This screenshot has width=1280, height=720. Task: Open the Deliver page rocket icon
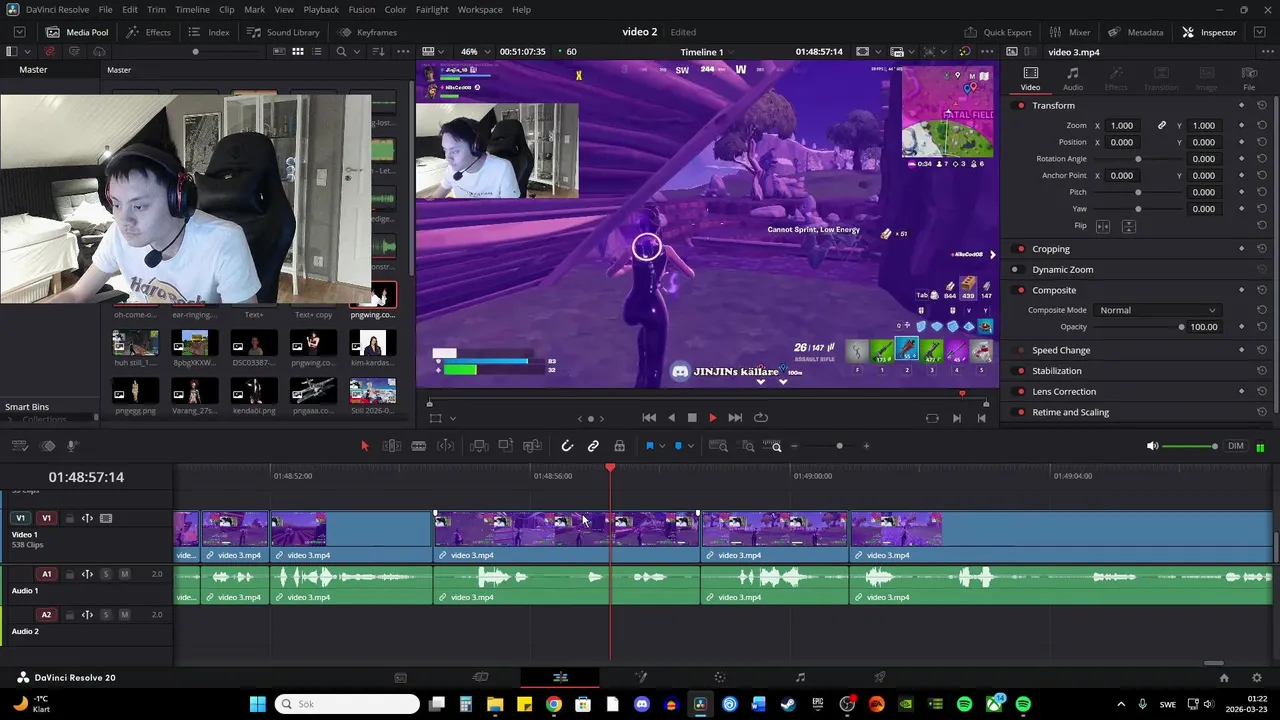pyautogui.click(x=880, y=677)
